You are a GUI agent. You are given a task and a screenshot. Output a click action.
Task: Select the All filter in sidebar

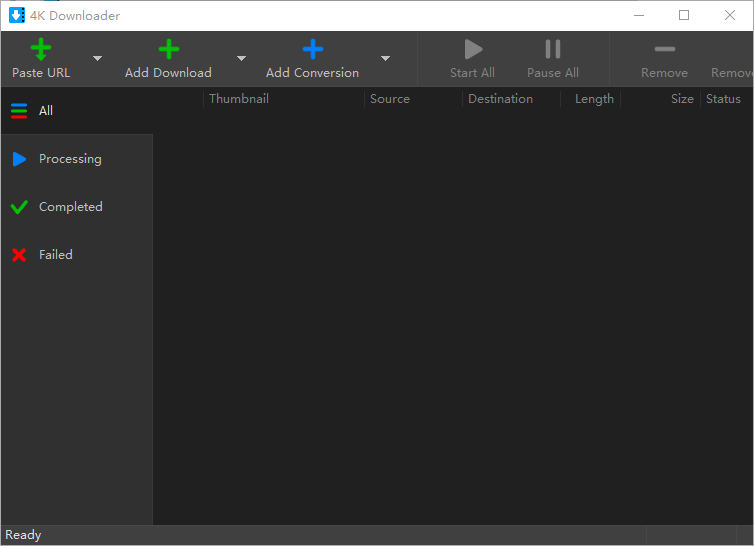[77, 111]
